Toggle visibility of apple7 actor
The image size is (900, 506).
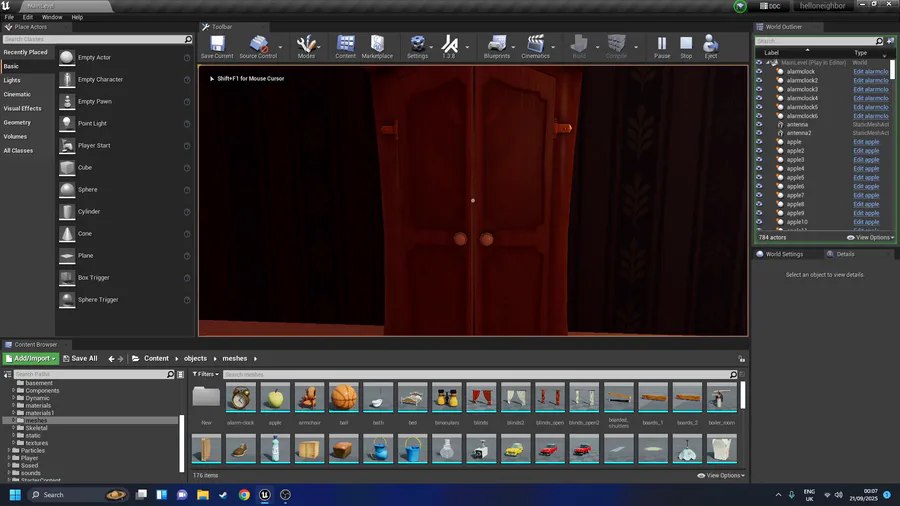pyautogui.click(x=759, y=195)
